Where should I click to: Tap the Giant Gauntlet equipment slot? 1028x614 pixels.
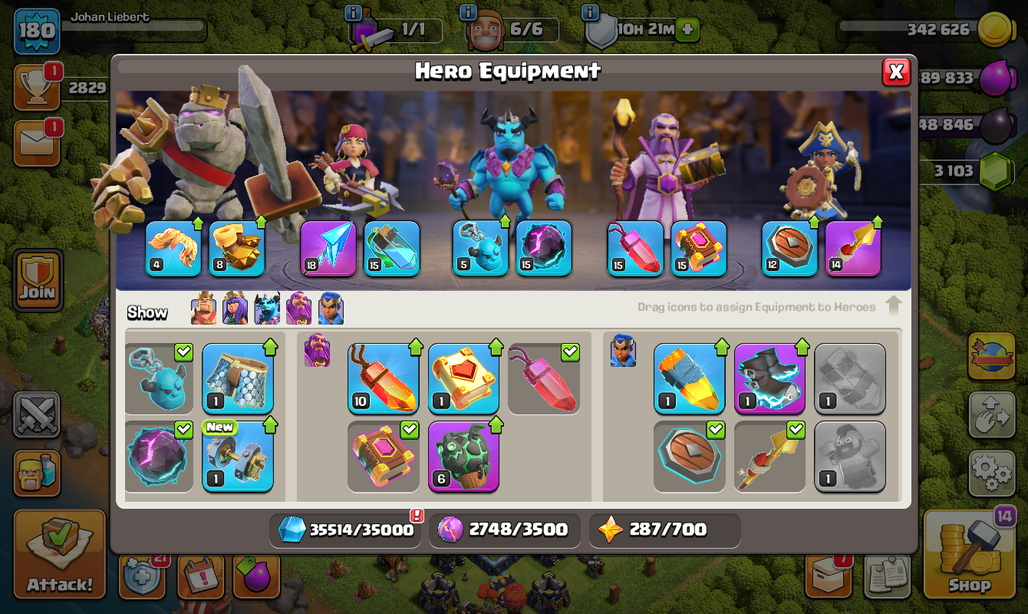click(237, 248)
